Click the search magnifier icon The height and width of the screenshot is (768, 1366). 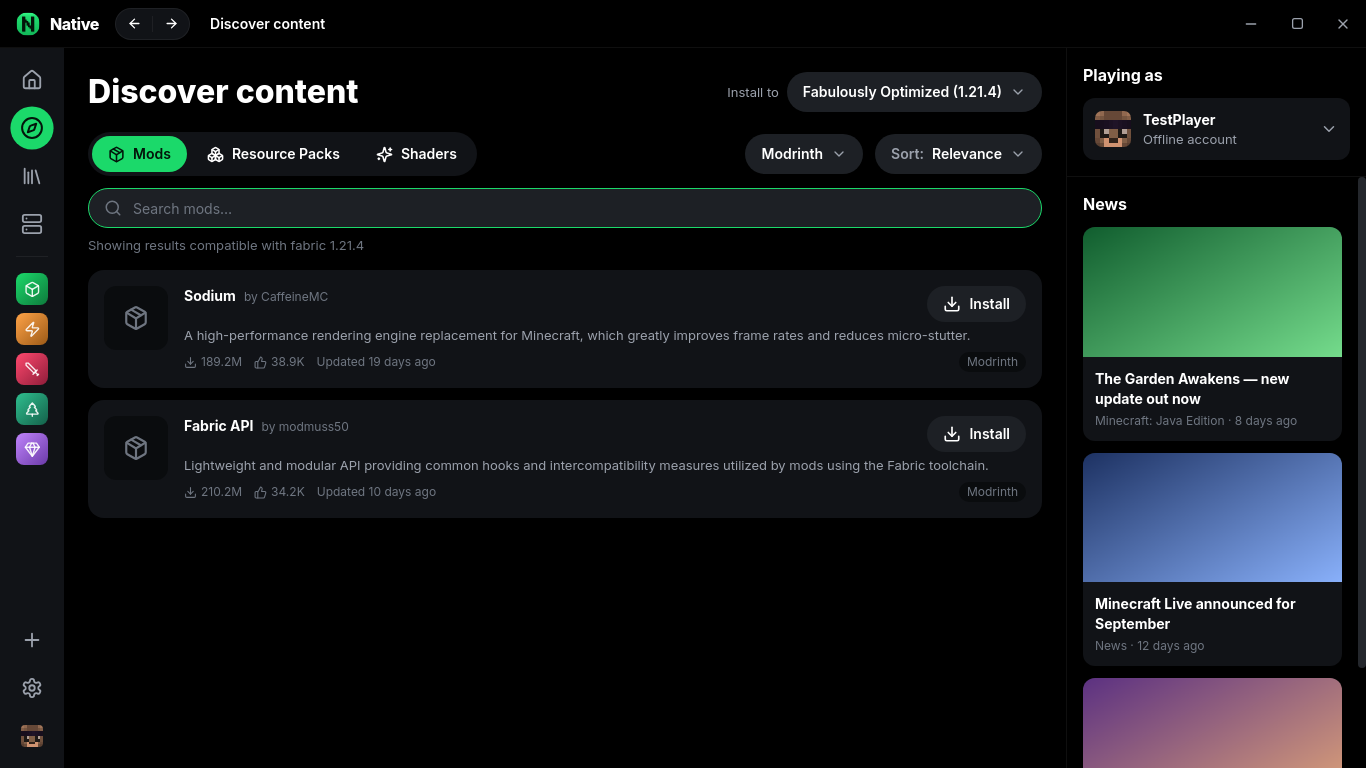[x=113, y=208]
